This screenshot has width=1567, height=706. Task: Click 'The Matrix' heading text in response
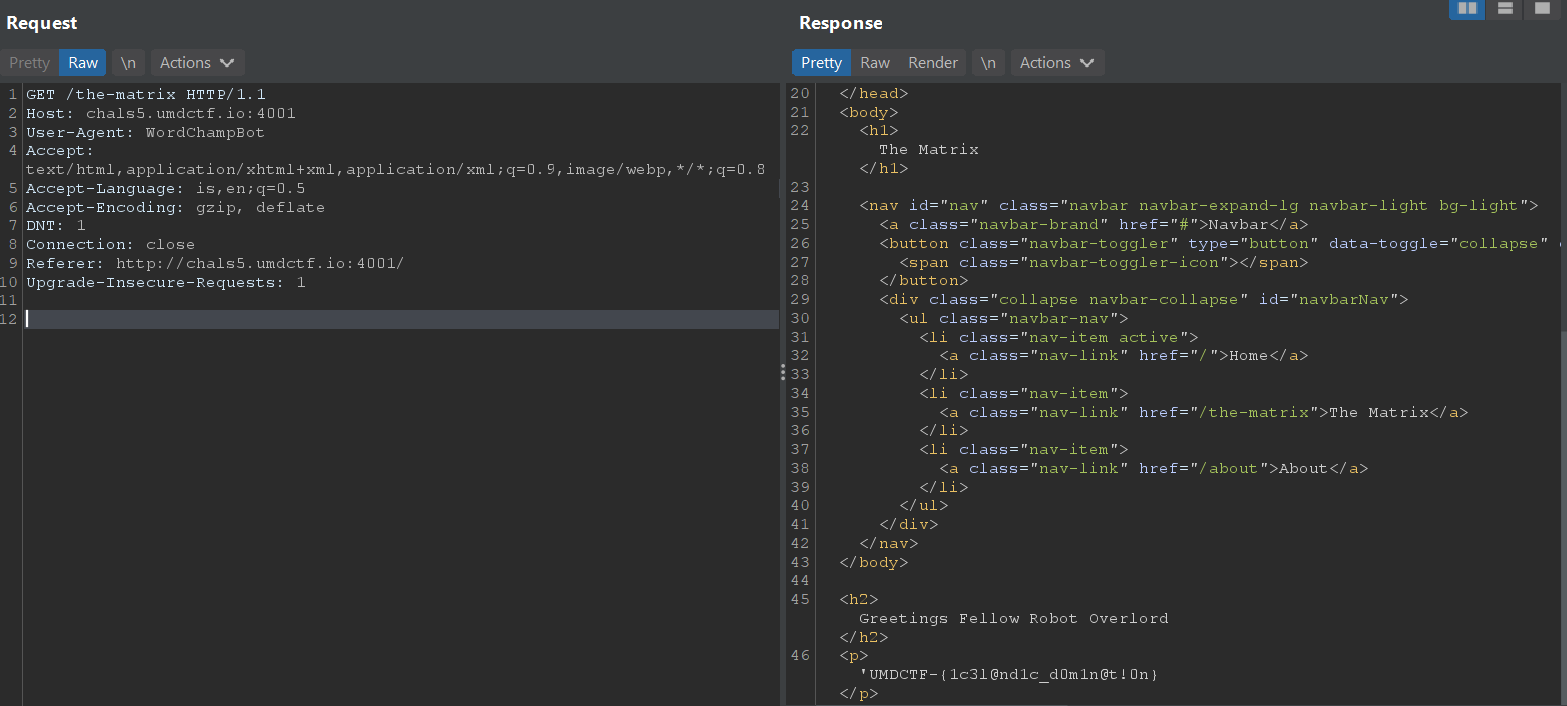point(929,150)
